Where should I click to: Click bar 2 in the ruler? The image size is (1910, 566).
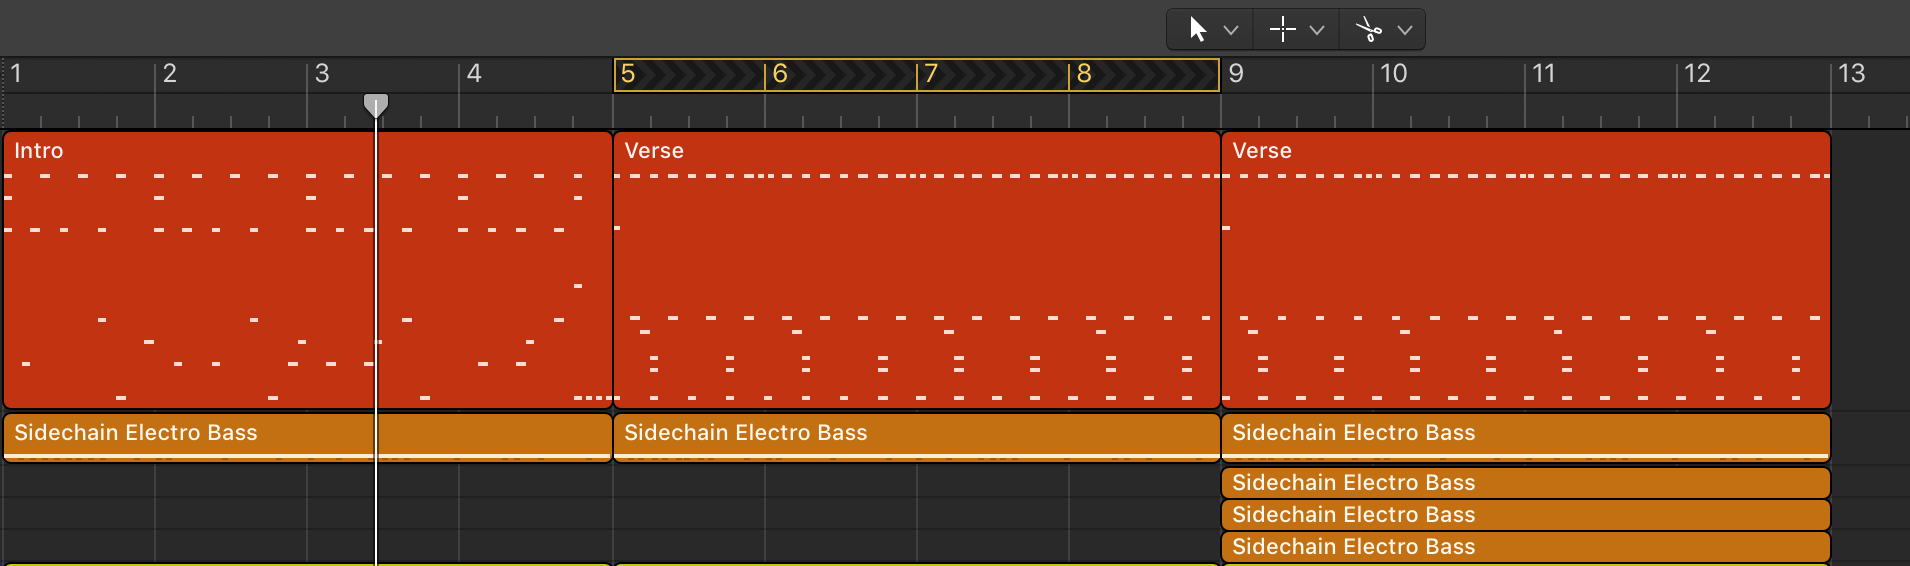170,74
